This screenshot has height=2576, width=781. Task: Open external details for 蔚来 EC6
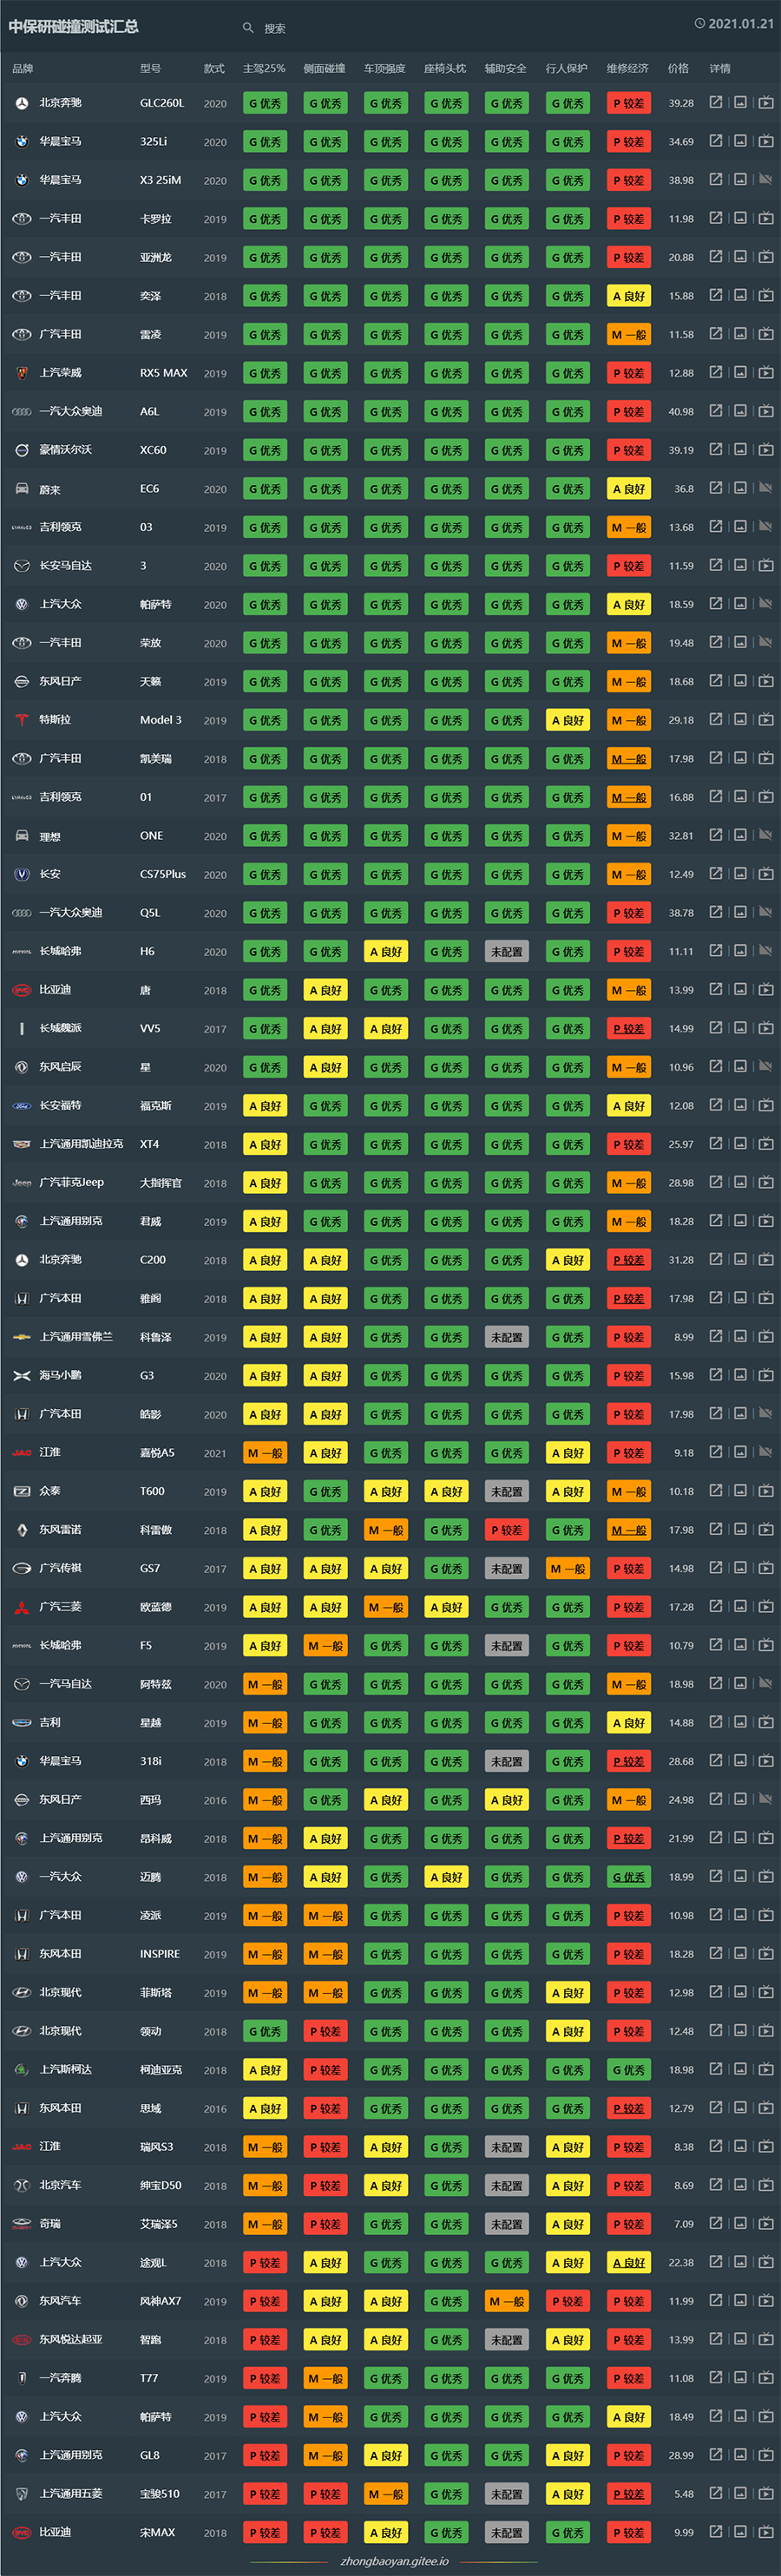pyautogui.click(x=716, y=488)
